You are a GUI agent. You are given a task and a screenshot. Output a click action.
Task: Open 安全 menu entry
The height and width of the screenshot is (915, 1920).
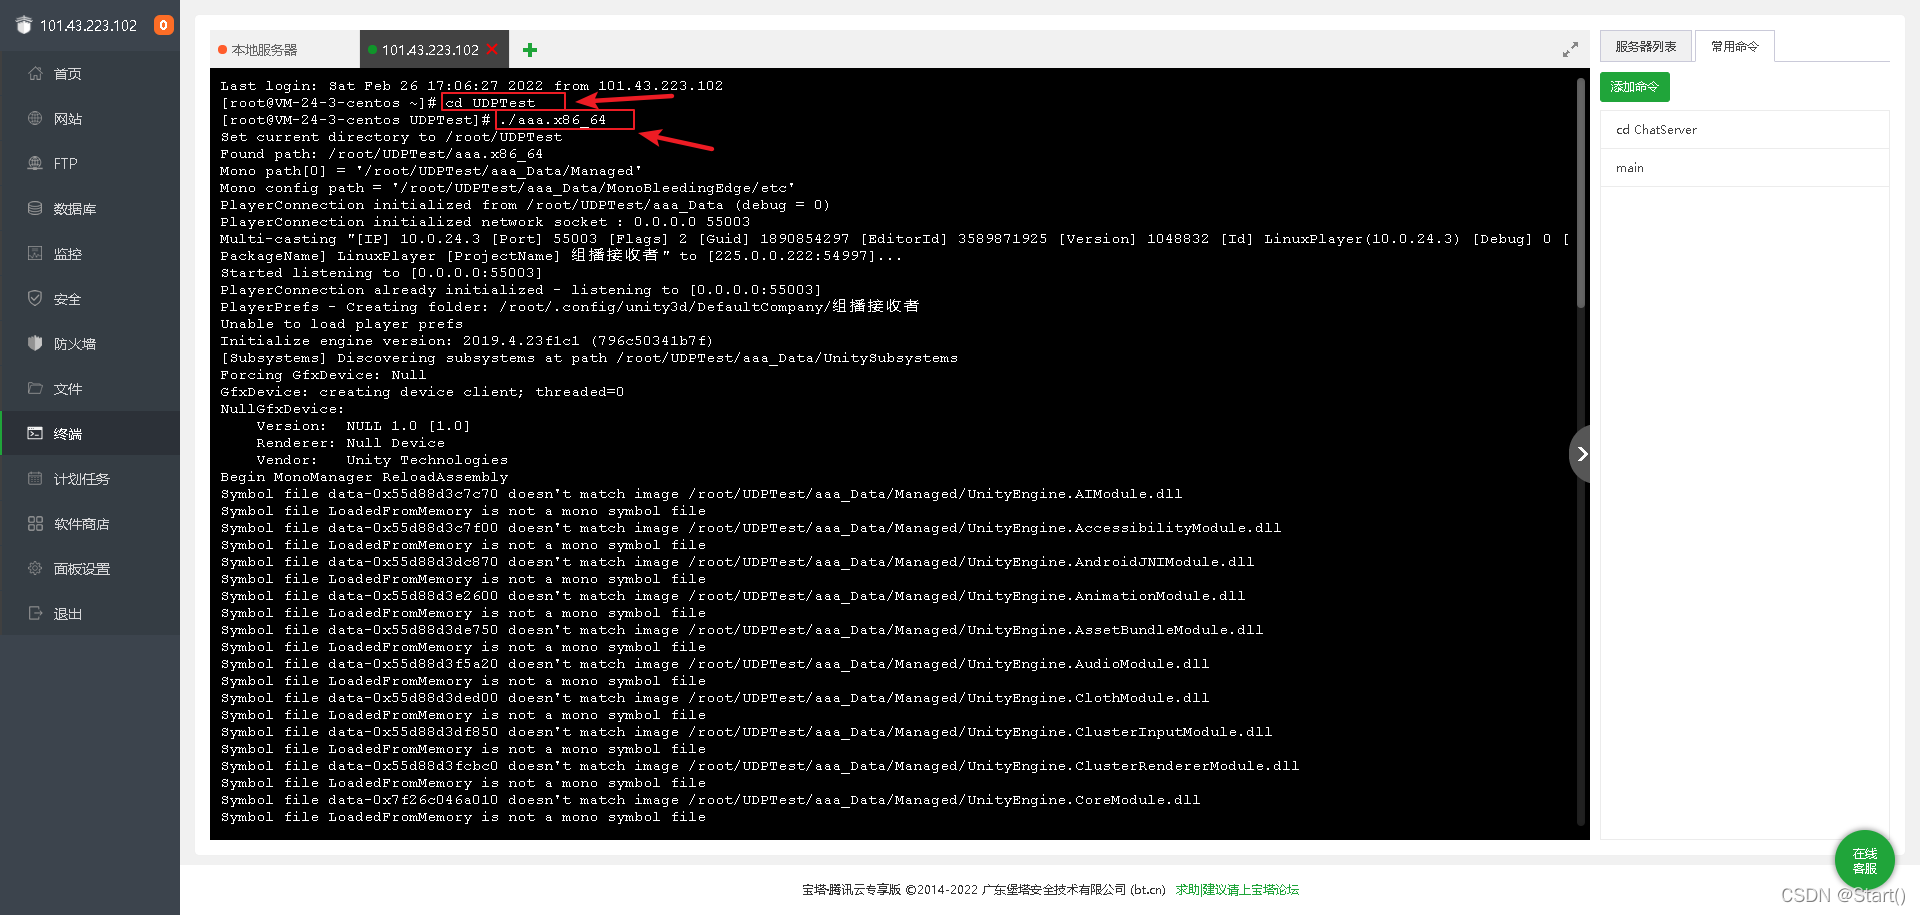[x=90, y=298]
